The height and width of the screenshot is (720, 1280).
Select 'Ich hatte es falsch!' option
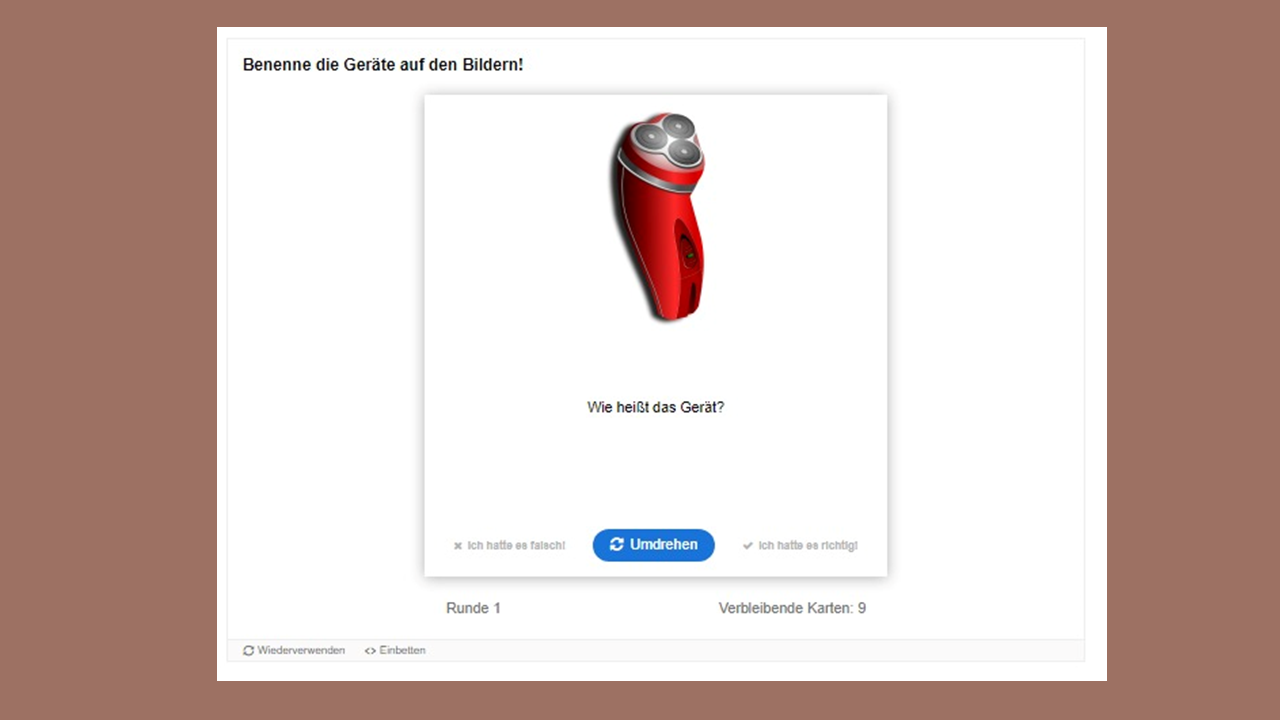click(x=516, y=546)
